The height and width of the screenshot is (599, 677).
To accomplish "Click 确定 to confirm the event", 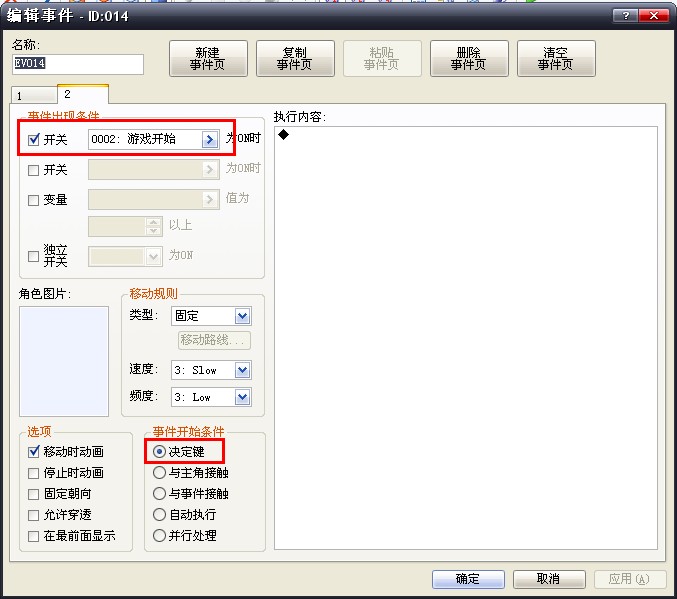I will [x=468, y=579].
